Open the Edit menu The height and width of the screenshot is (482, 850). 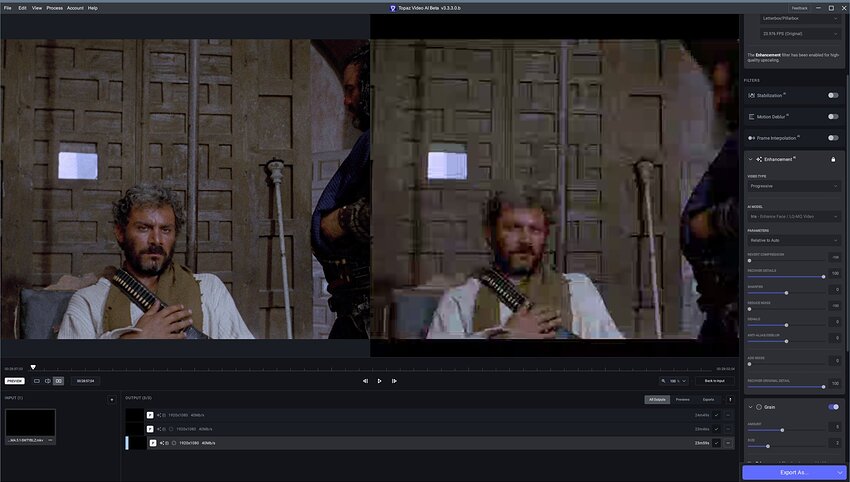[22, 8]
